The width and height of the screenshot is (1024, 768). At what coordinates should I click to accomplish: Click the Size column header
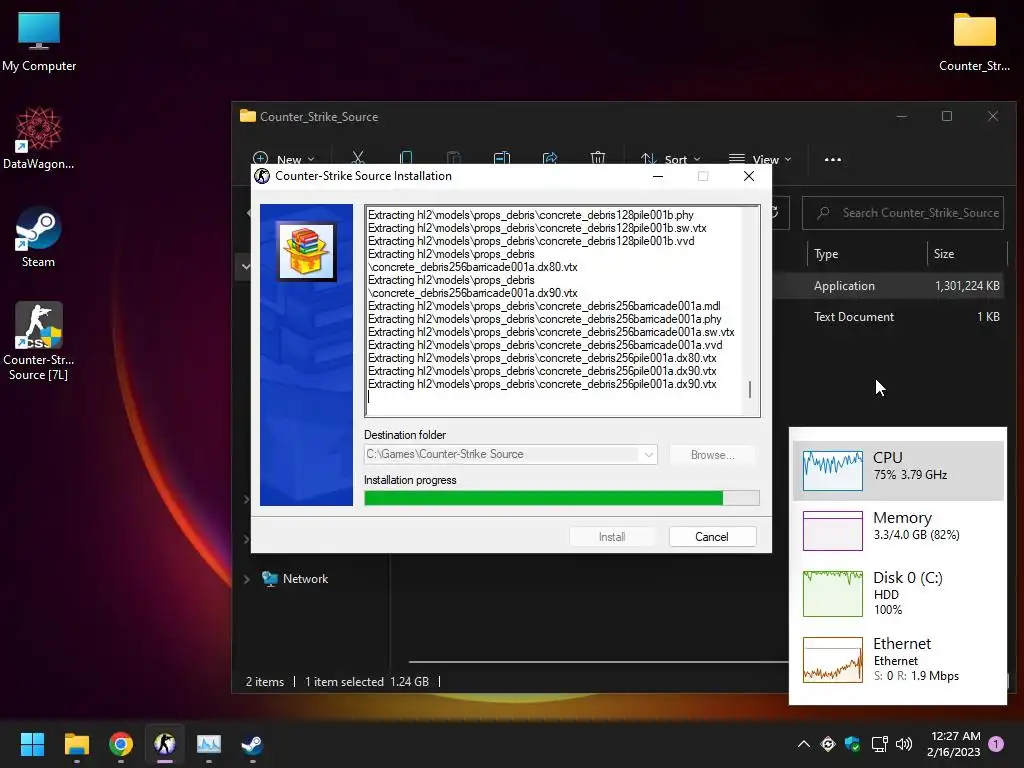pyautogui.click(x=944, y=254)
